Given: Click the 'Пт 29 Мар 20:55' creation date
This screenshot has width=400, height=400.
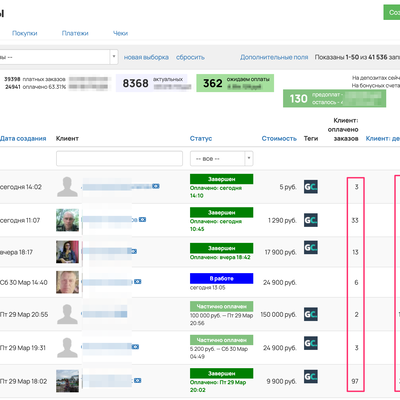Looking at the screenshot, I should 24,314.
